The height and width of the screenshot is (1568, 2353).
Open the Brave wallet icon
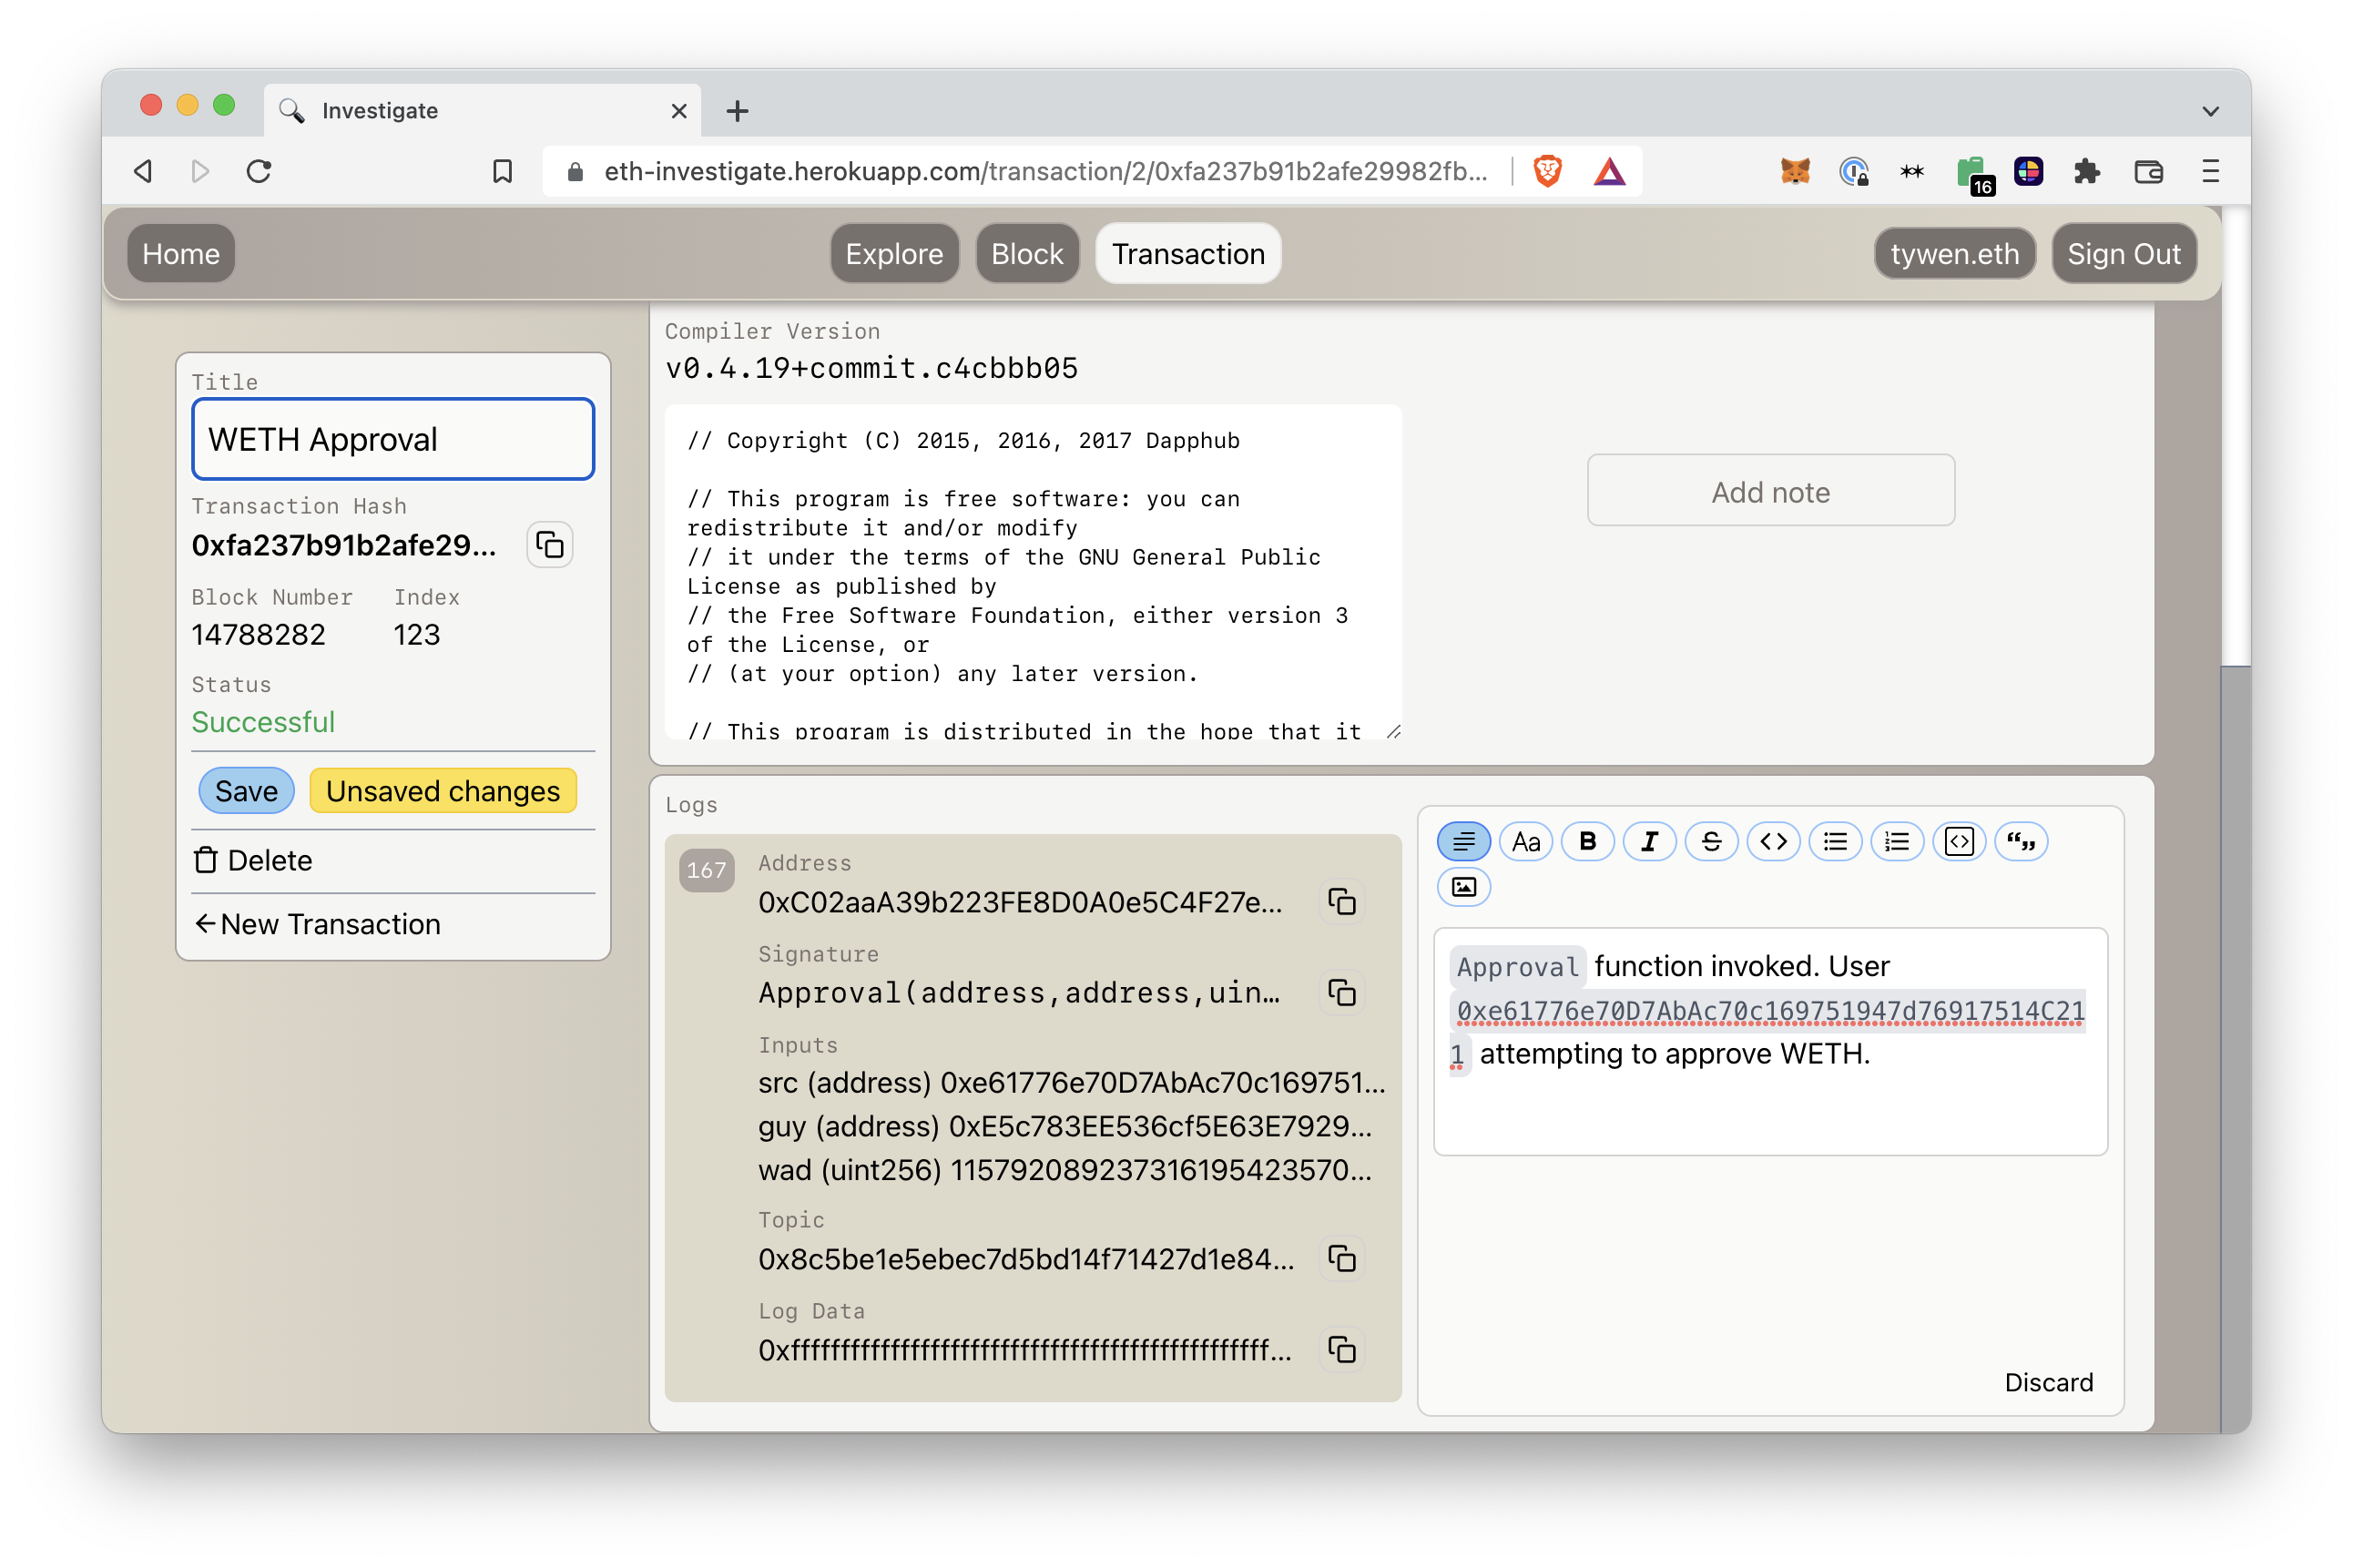(x=2148, y=172)
